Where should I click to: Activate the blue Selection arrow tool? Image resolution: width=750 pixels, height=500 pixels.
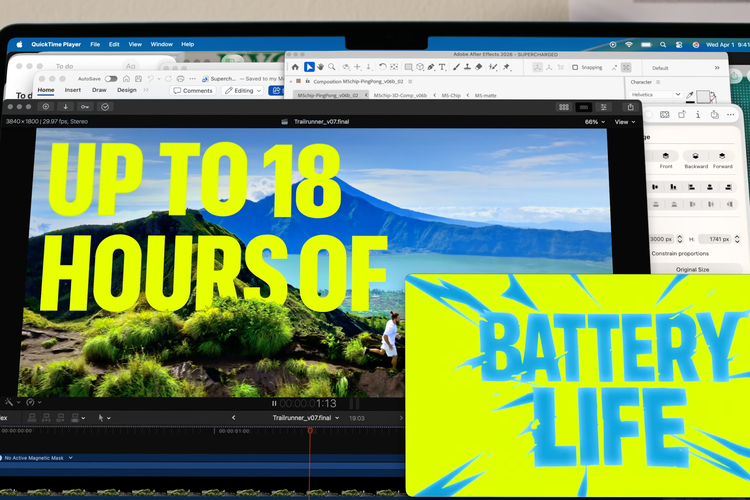click(309, 67)
